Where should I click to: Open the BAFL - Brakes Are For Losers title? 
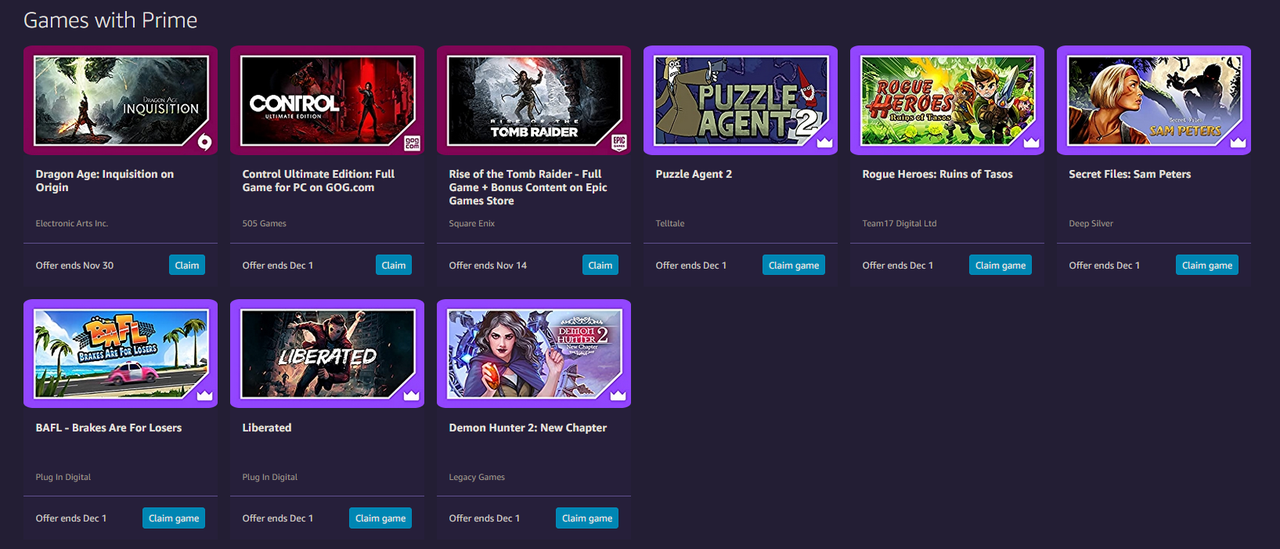109,428
